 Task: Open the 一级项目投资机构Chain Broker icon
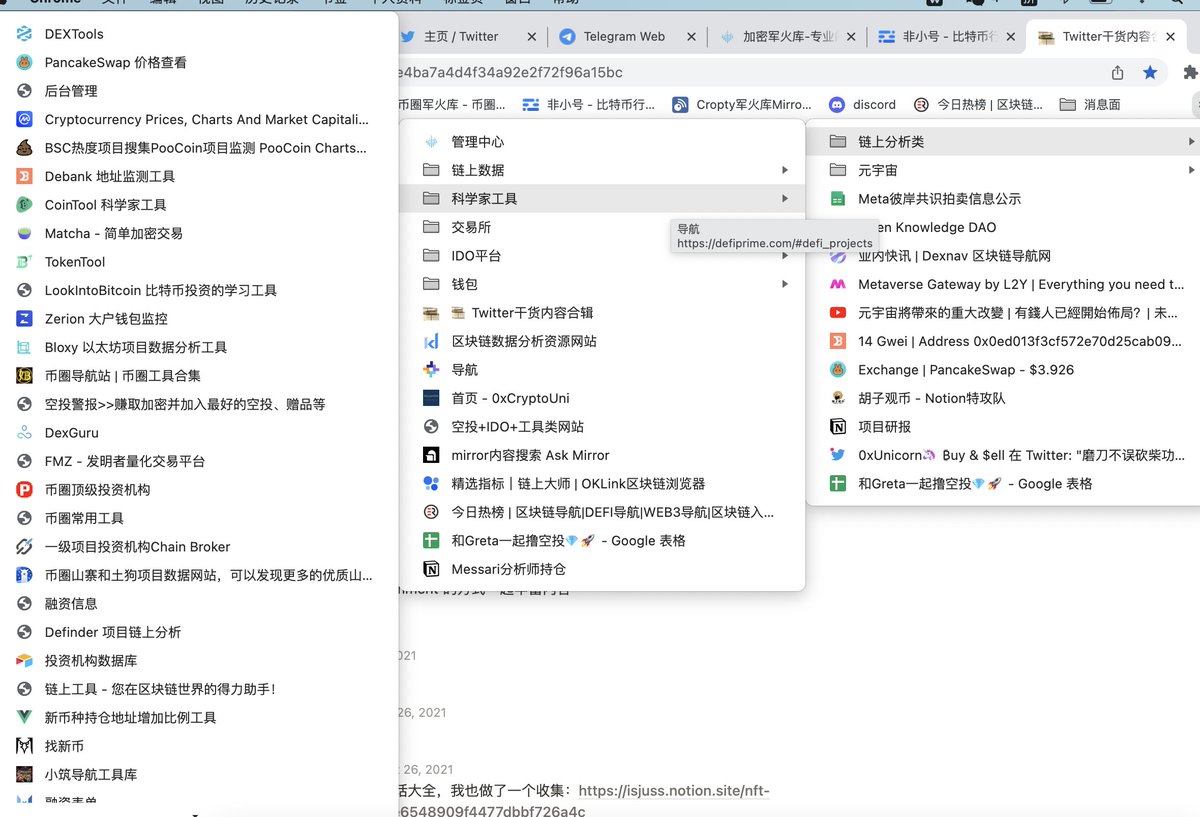click(25, 547)
